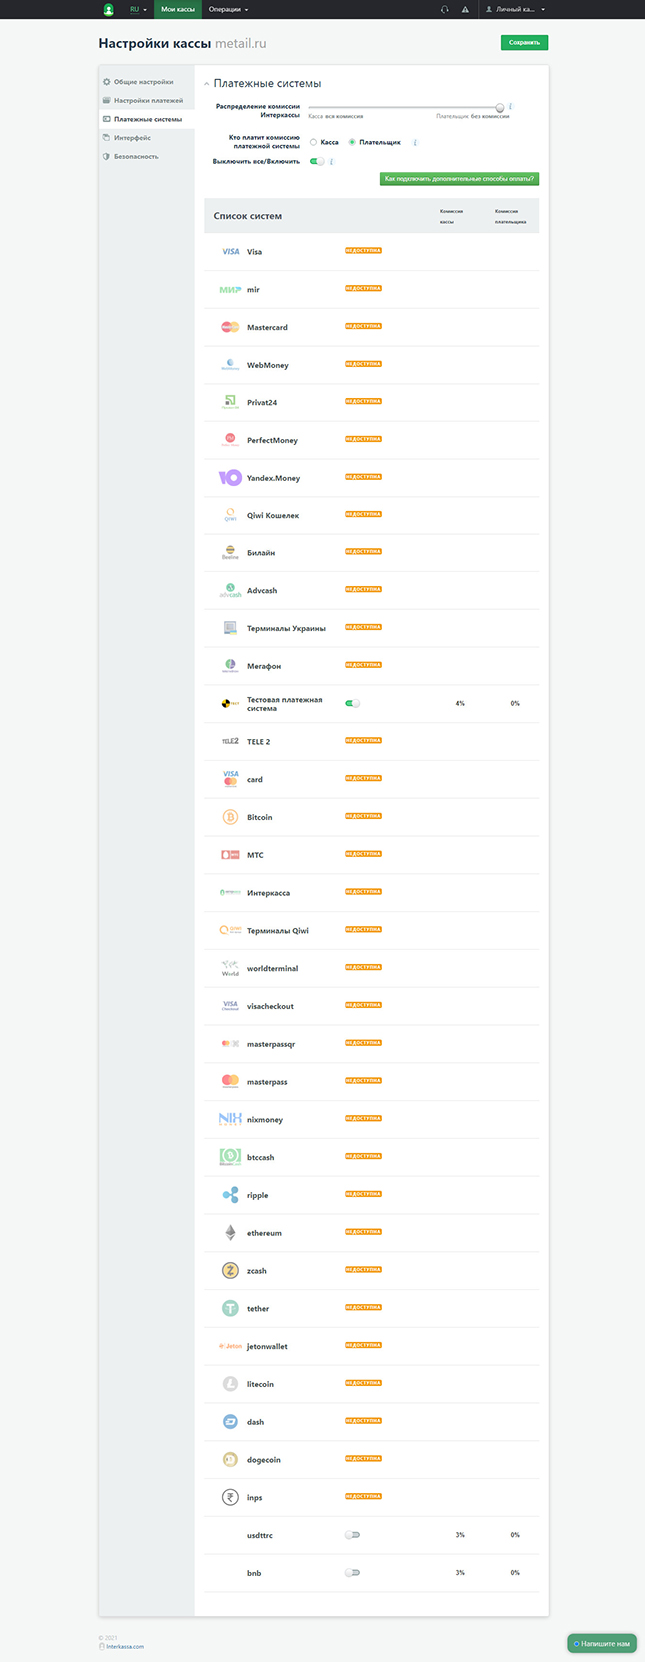Click the headset support icon in top bar

(x=444, y=9)
